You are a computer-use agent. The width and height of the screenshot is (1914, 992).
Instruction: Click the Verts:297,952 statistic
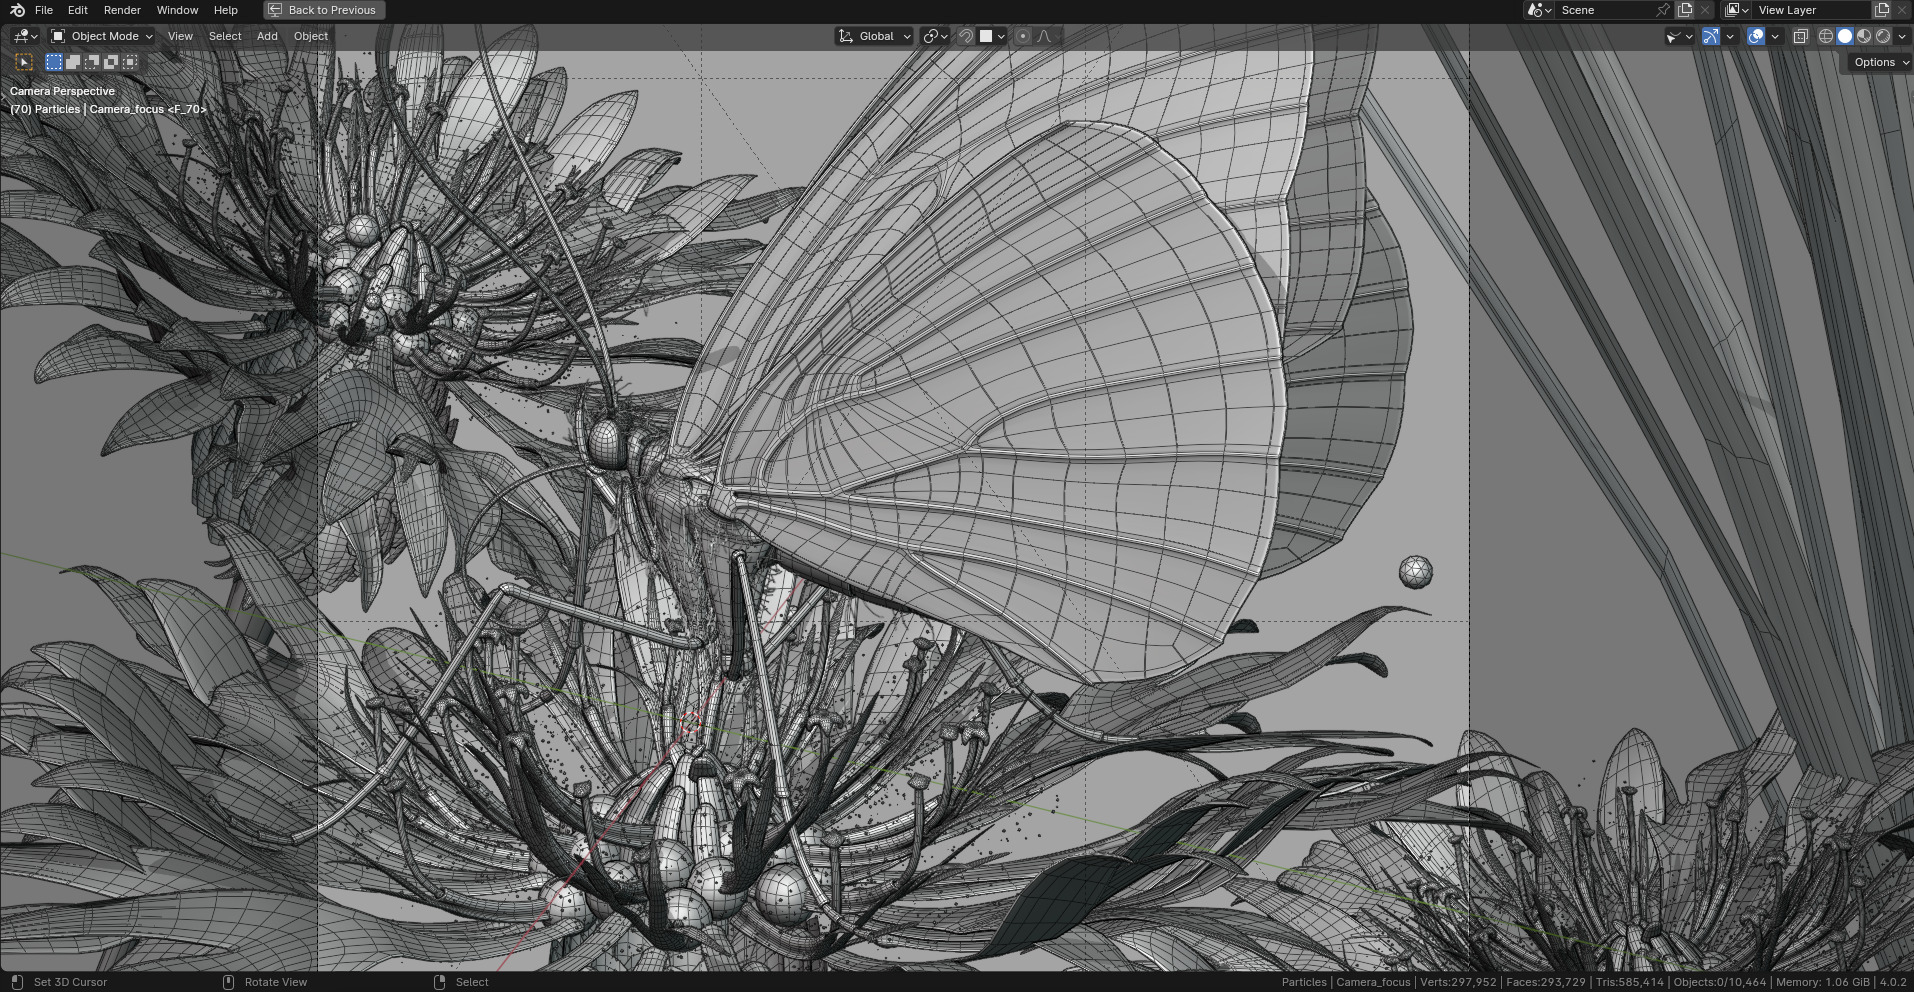click(1458, 982)
